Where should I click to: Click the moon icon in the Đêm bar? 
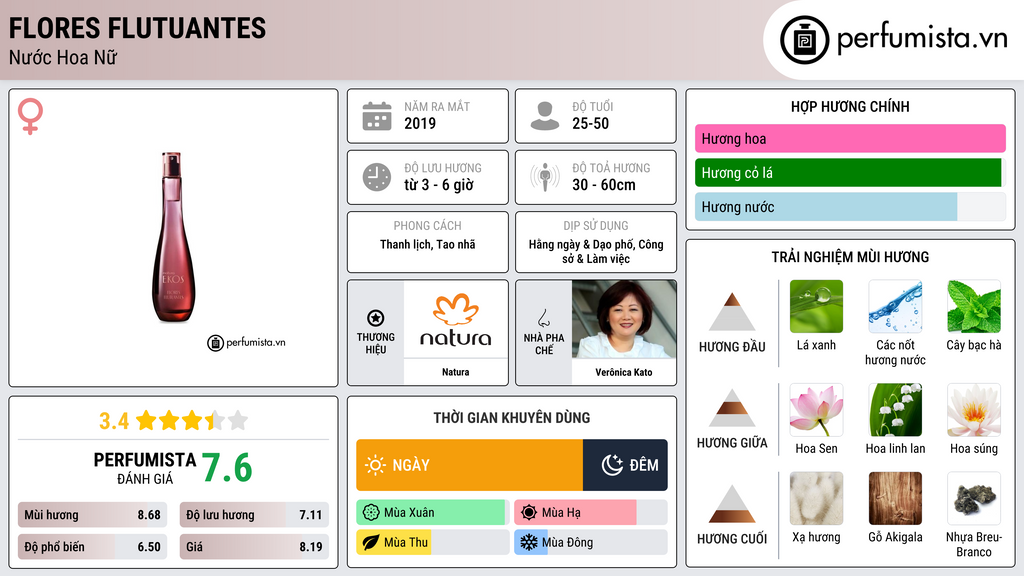coord(613,465)
